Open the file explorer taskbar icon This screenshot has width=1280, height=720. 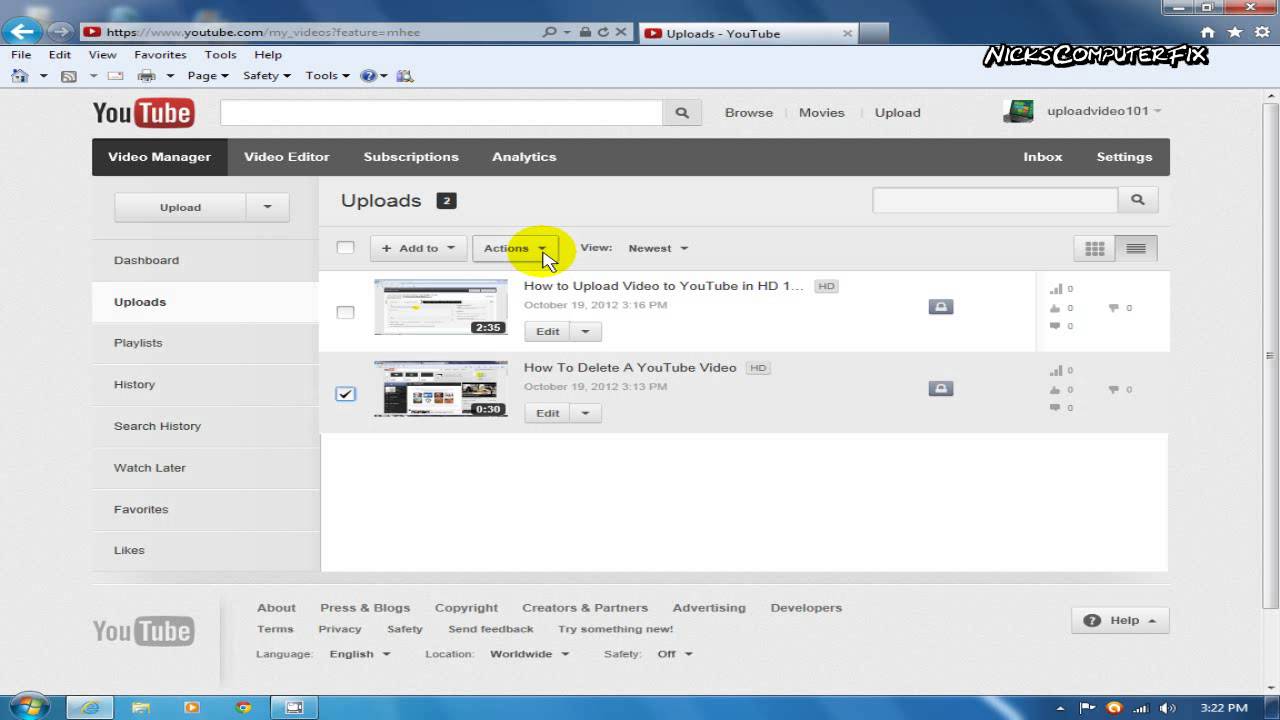pyautogui.click(x=141, y=707)
